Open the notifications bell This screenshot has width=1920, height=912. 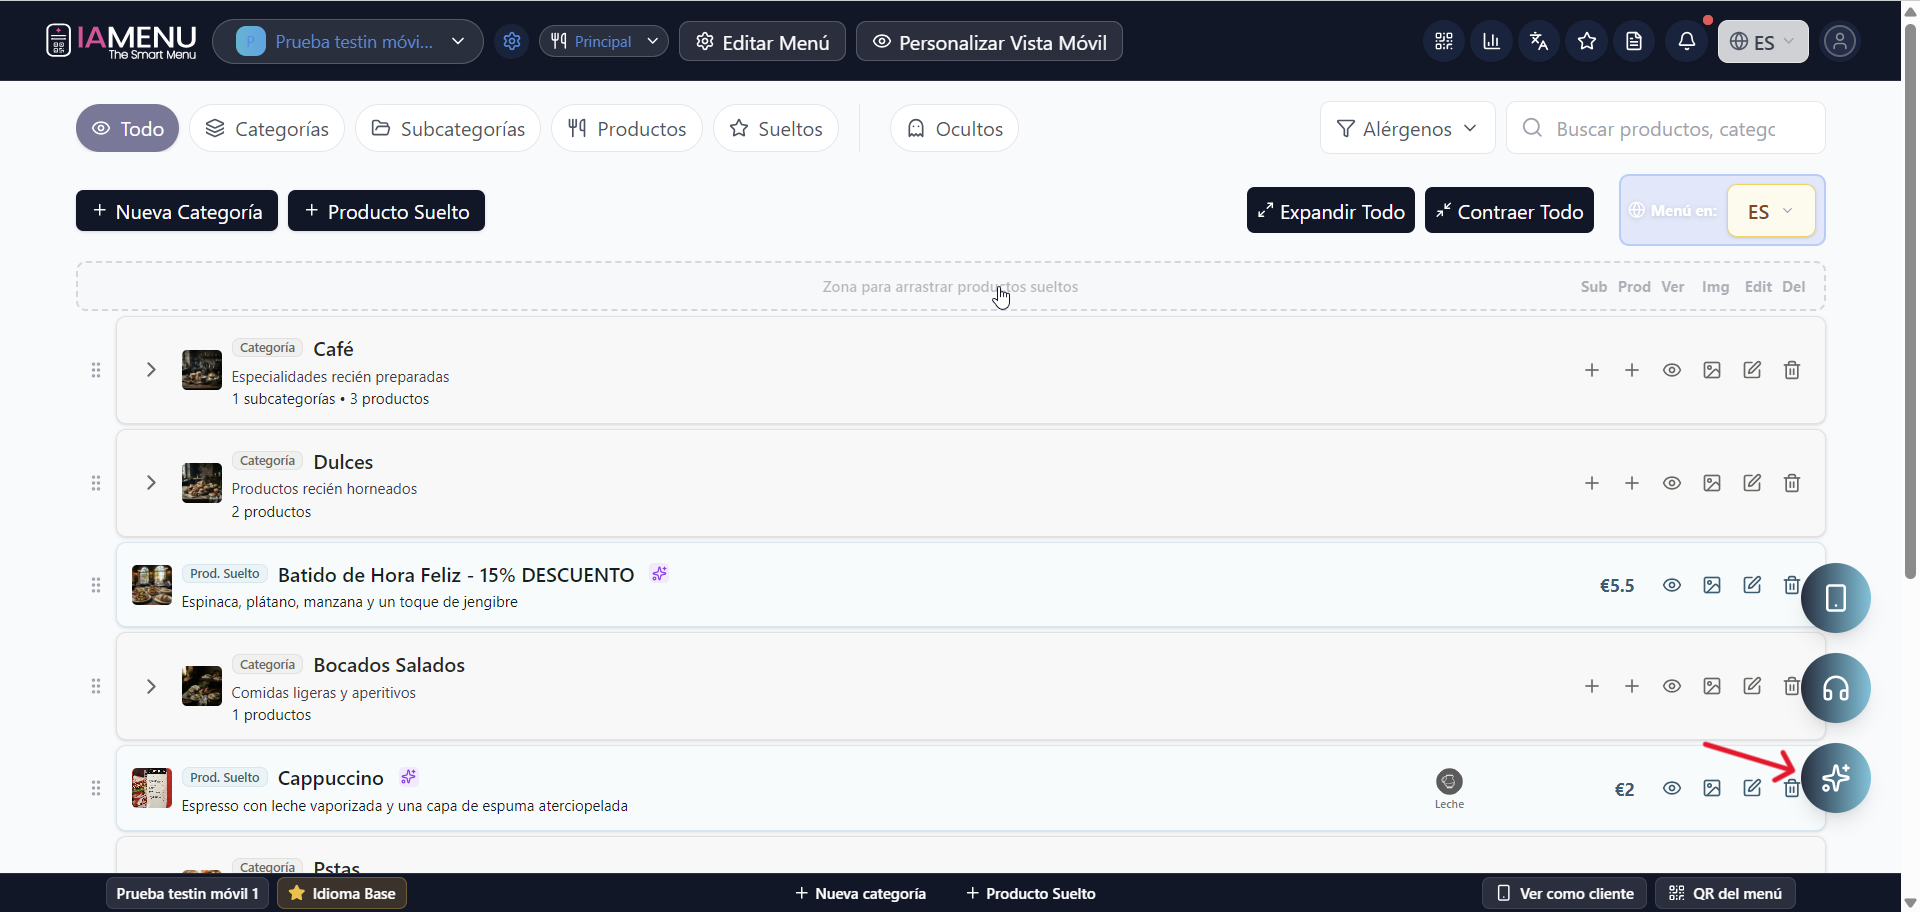pos(1686,42)
